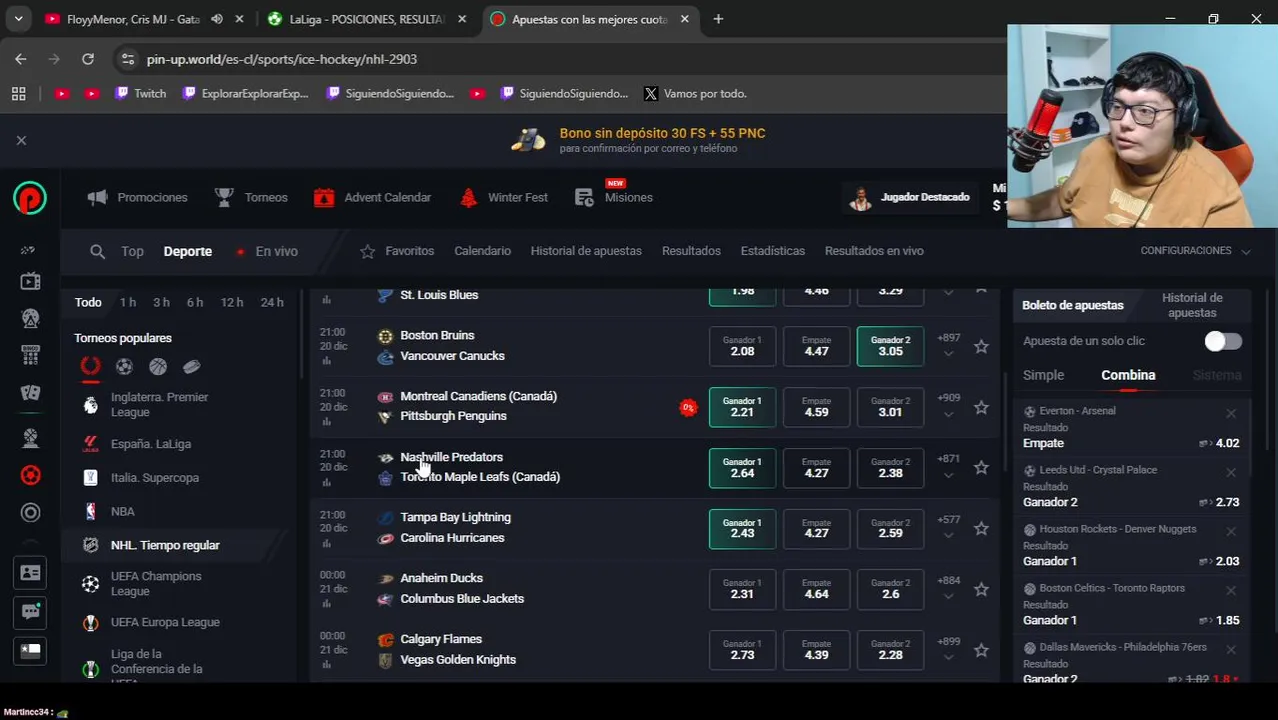This screenshot has height=720, width=1278.
Task: Select the hockey puck sport filter
Action: (192, 367)
